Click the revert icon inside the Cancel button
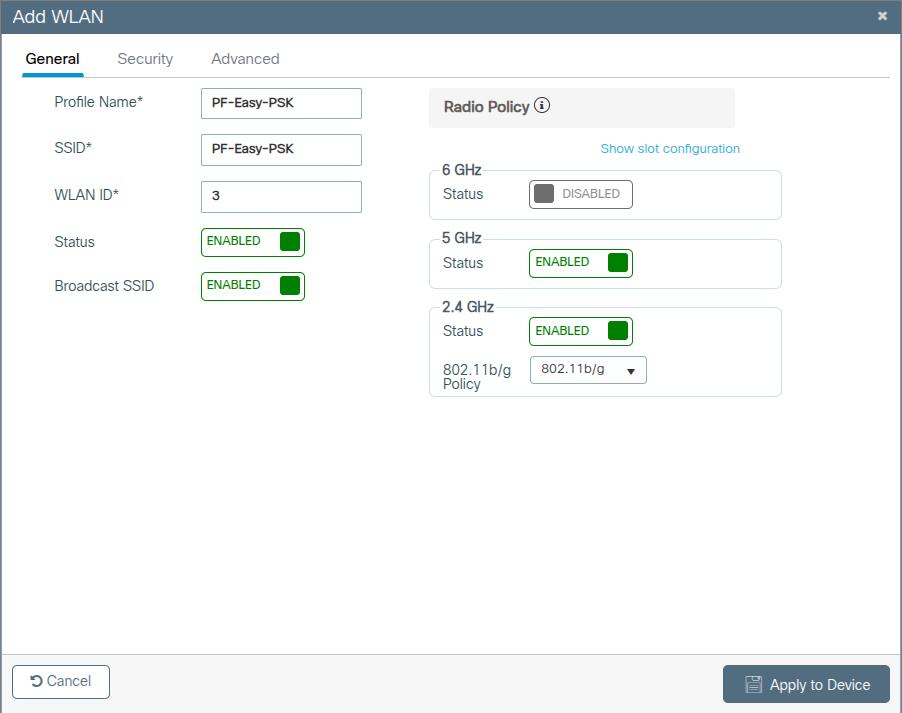This screenshot has width=902, height=713. (x=37, y=681)
